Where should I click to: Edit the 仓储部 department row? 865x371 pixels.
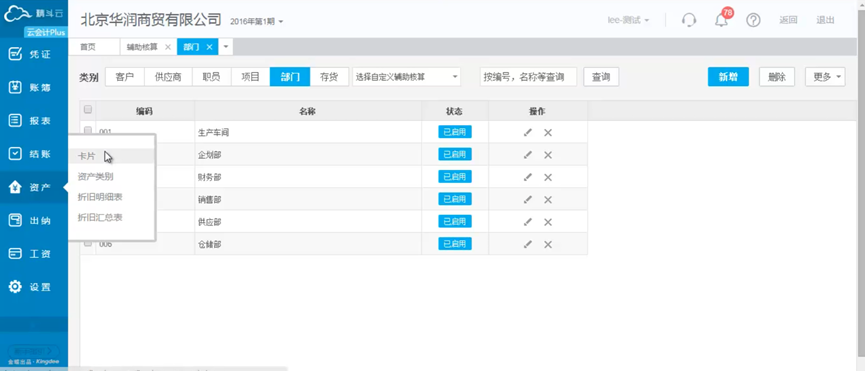click(528, 244)
